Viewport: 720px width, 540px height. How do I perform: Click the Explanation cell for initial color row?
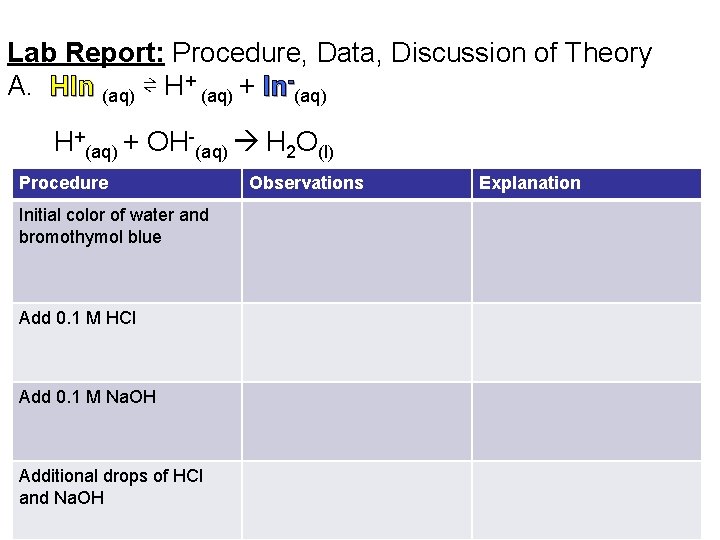(586, 251)
